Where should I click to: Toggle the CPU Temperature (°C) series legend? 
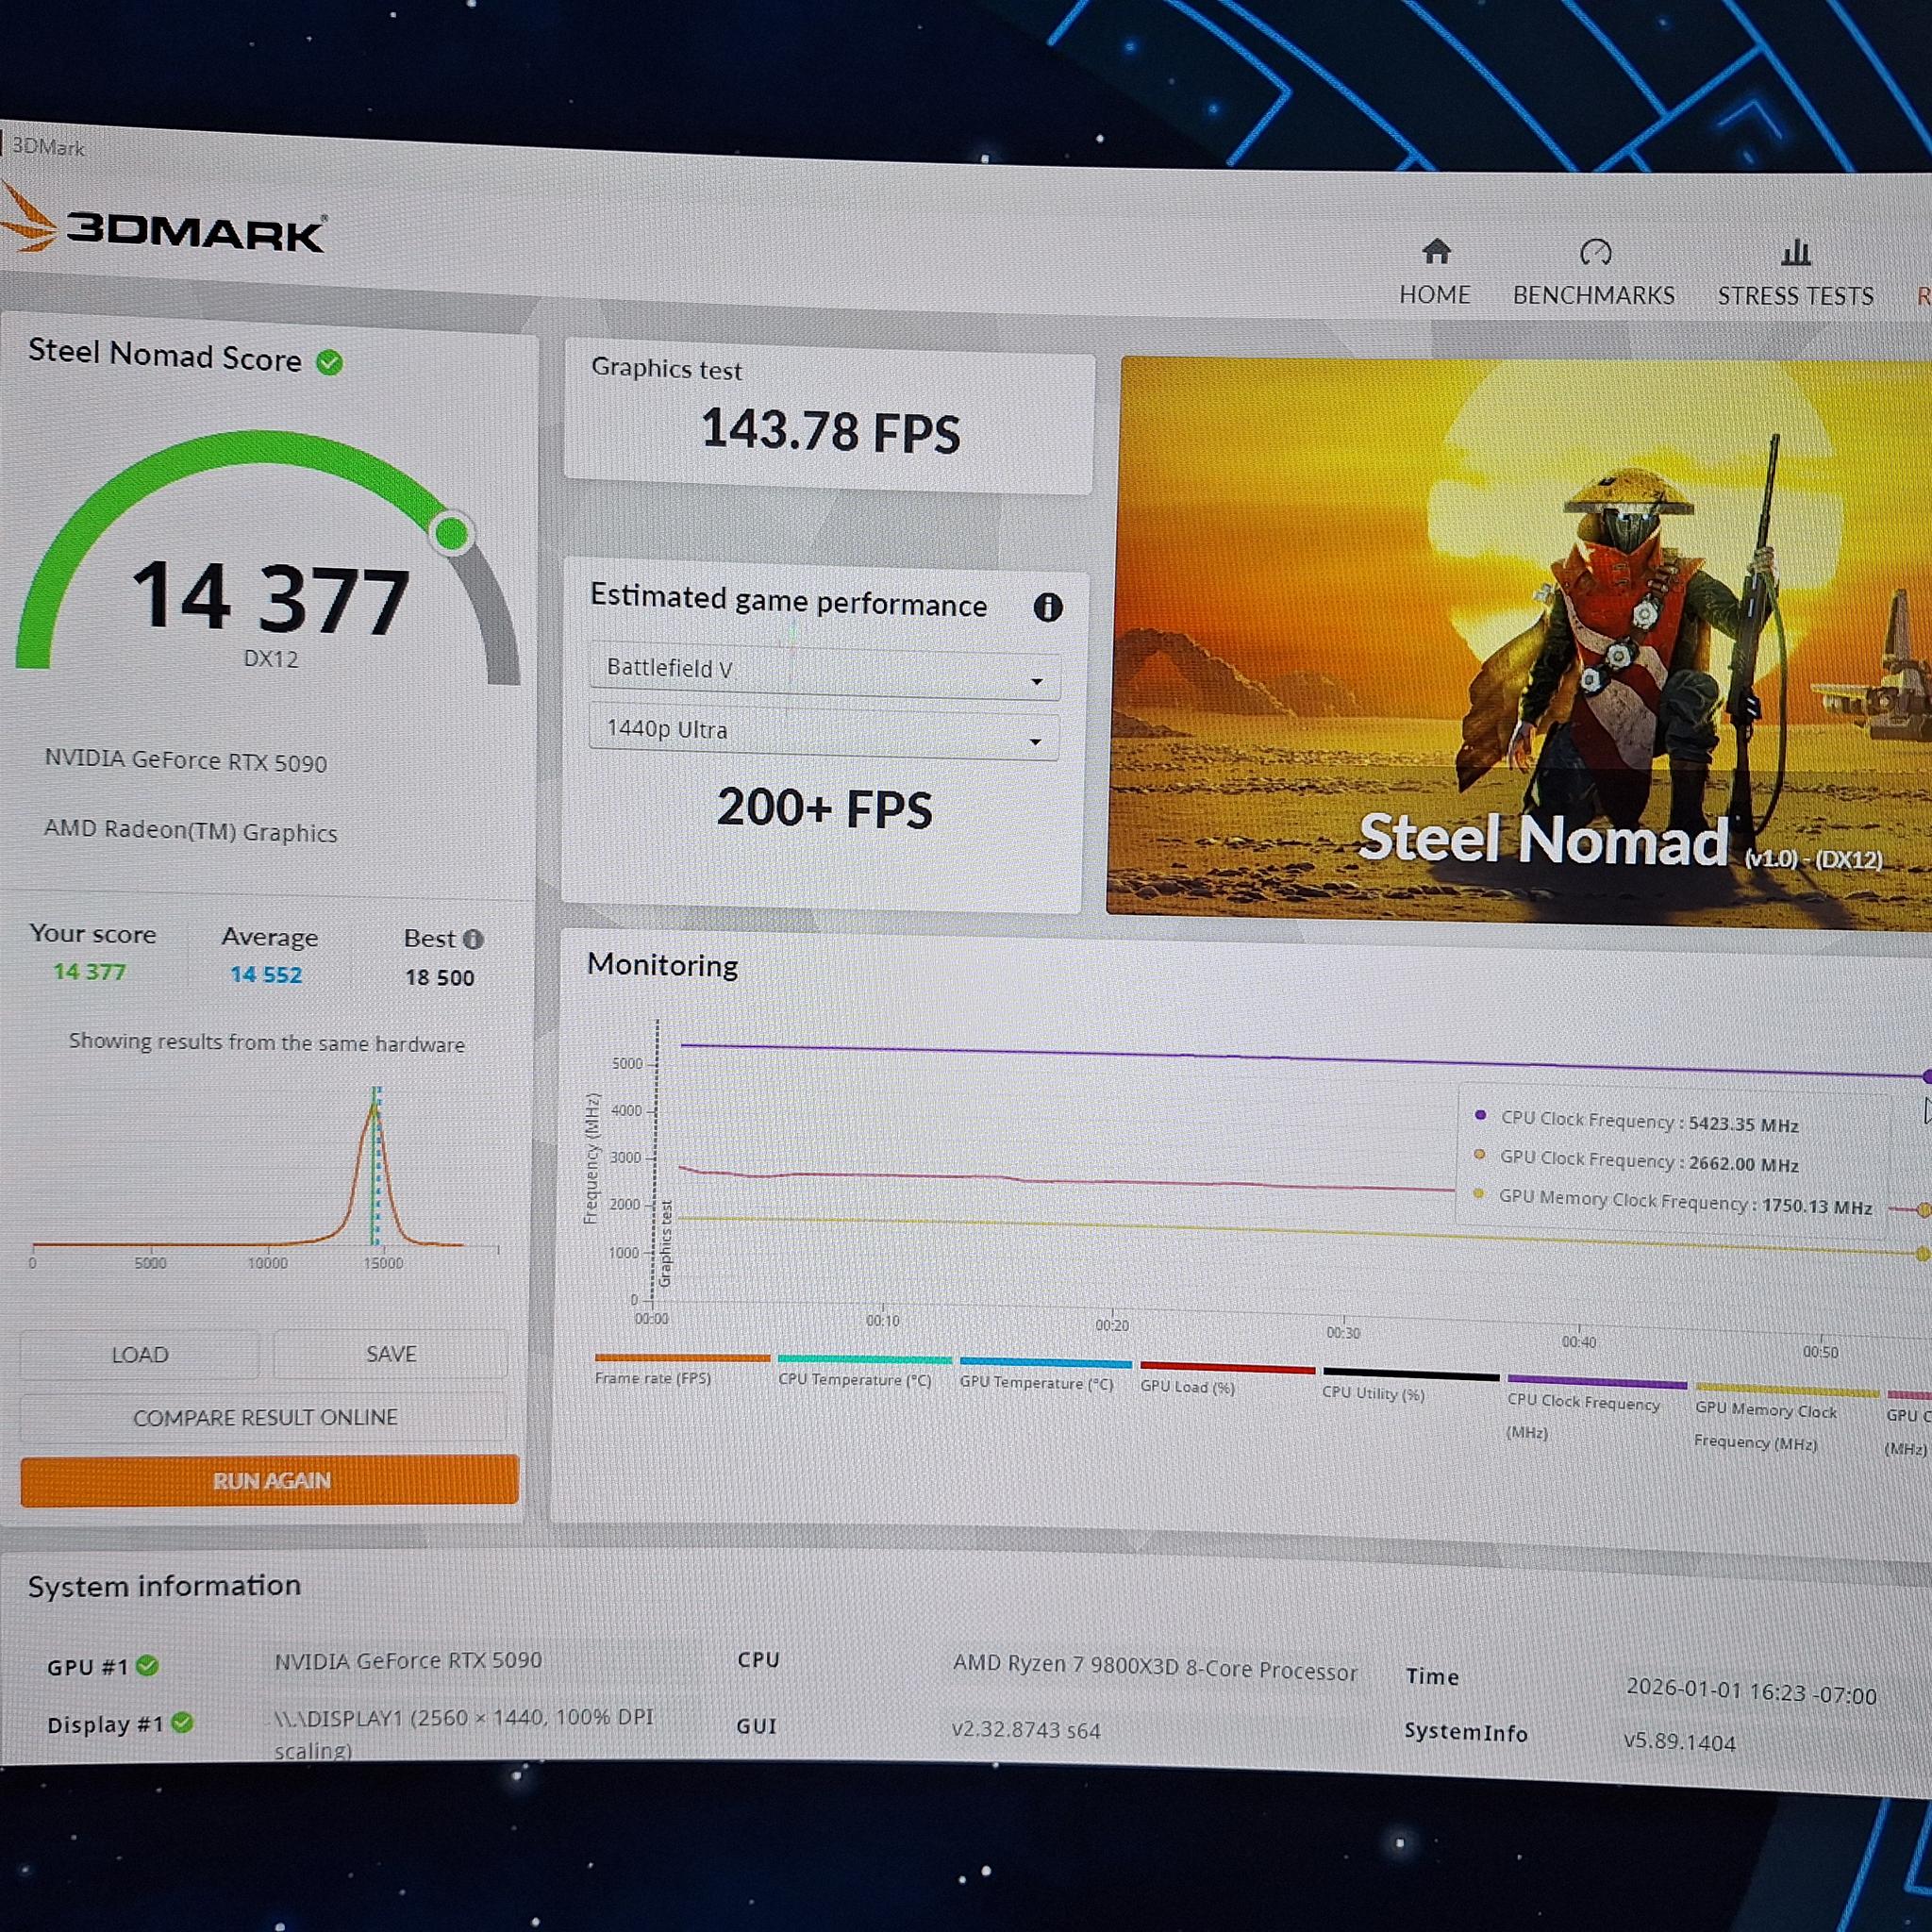point(864,1371)
